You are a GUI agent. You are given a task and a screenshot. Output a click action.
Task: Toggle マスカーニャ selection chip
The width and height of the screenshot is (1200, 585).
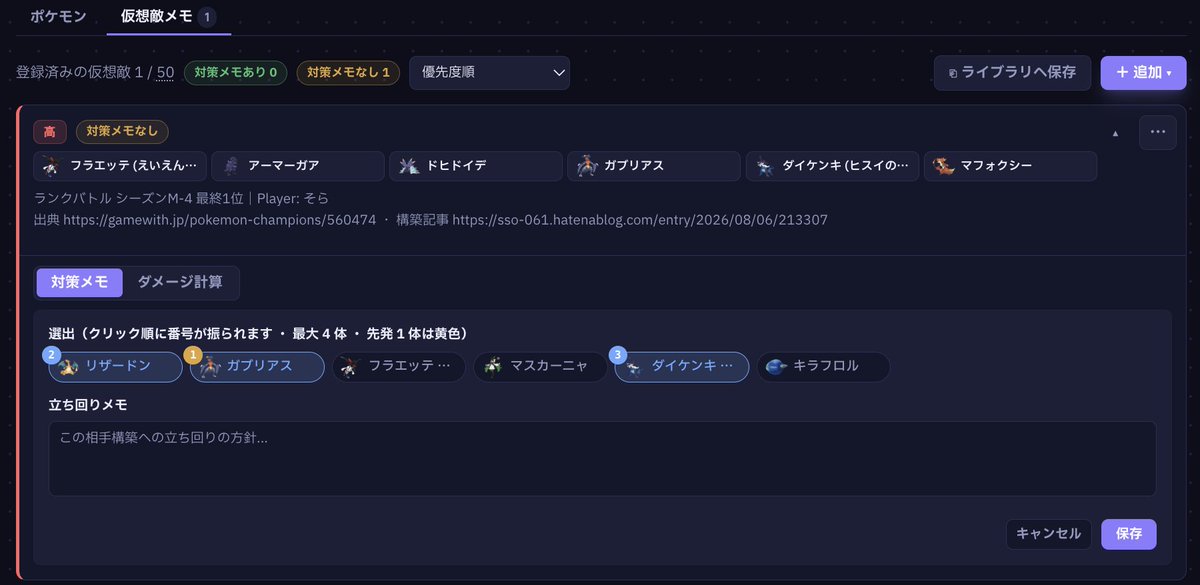[540, 367]
